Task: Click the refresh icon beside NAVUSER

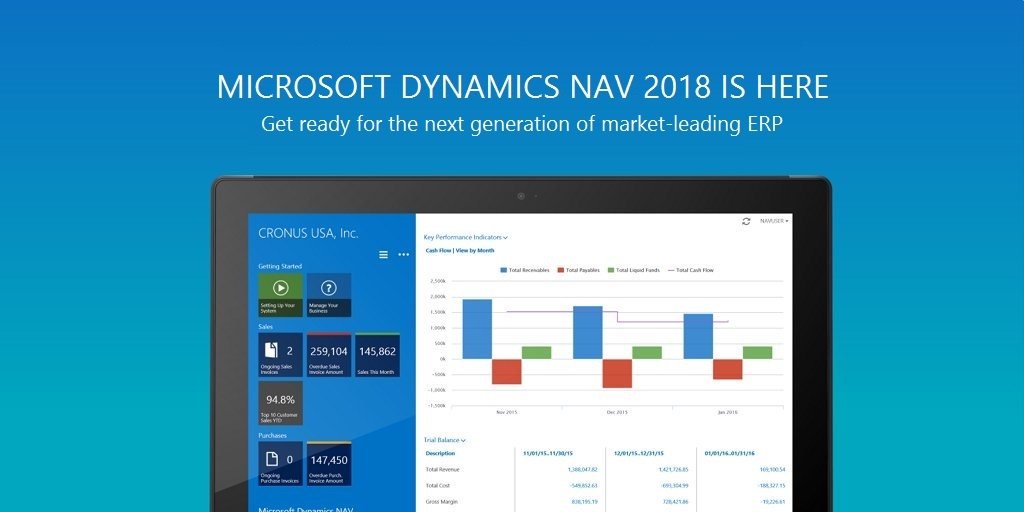Action: [746, 221]
